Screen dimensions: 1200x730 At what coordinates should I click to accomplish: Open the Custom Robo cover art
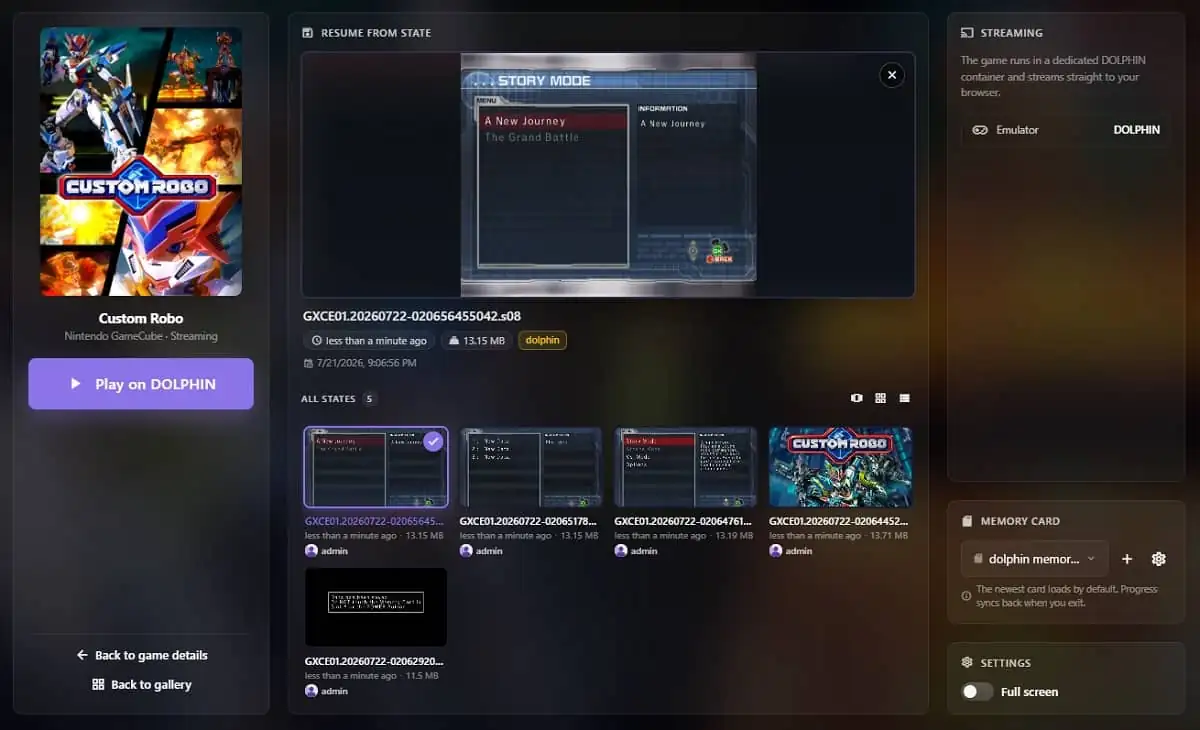(x=141, y=161)
